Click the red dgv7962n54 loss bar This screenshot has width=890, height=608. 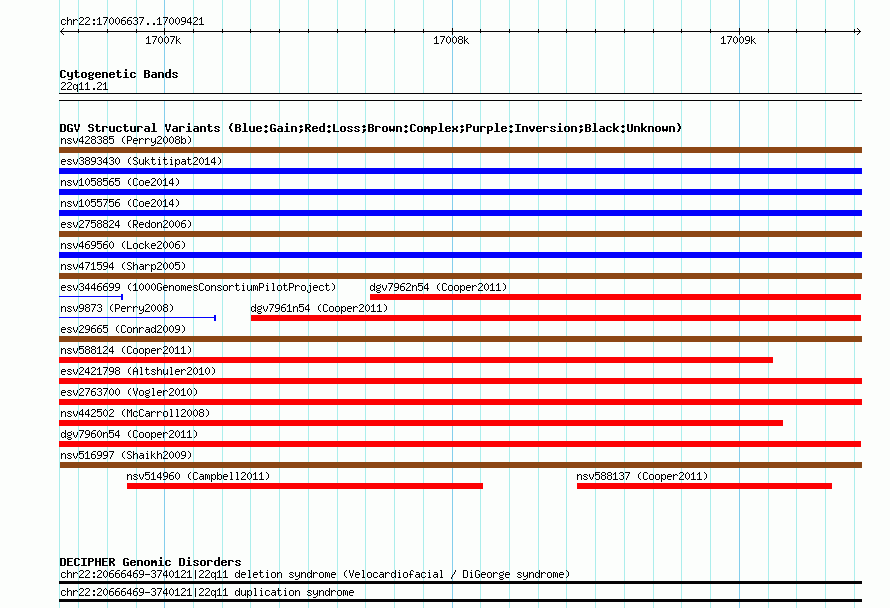615,297
